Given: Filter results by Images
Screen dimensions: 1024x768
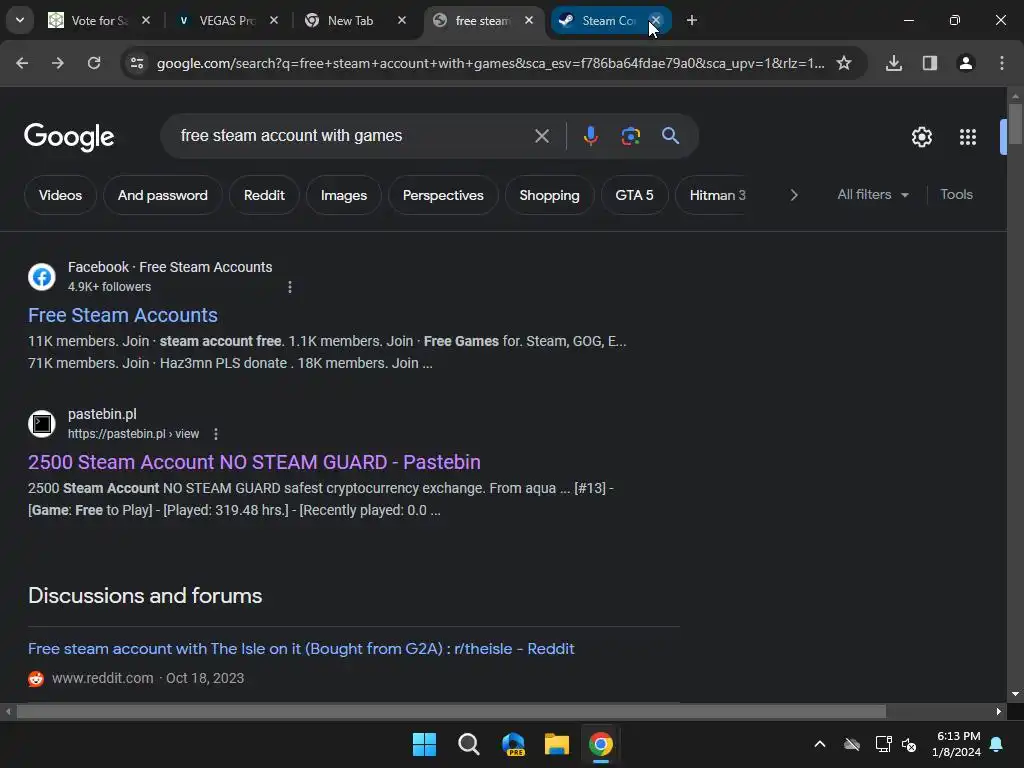Looking at the screenshot, I should (344, 195).
